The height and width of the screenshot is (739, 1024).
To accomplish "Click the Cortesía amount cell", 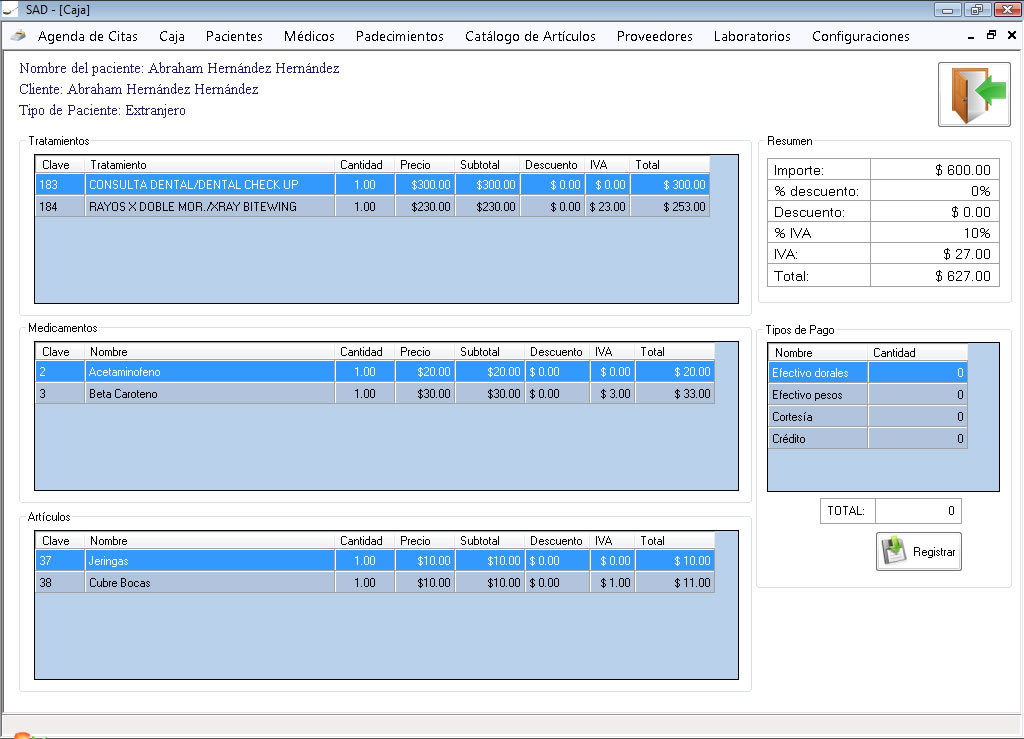I will tap(918, 417).
